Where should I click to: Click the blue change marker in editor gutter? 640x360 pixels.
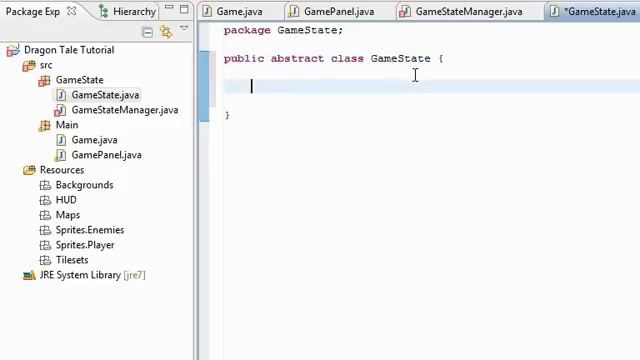(204, 86)
